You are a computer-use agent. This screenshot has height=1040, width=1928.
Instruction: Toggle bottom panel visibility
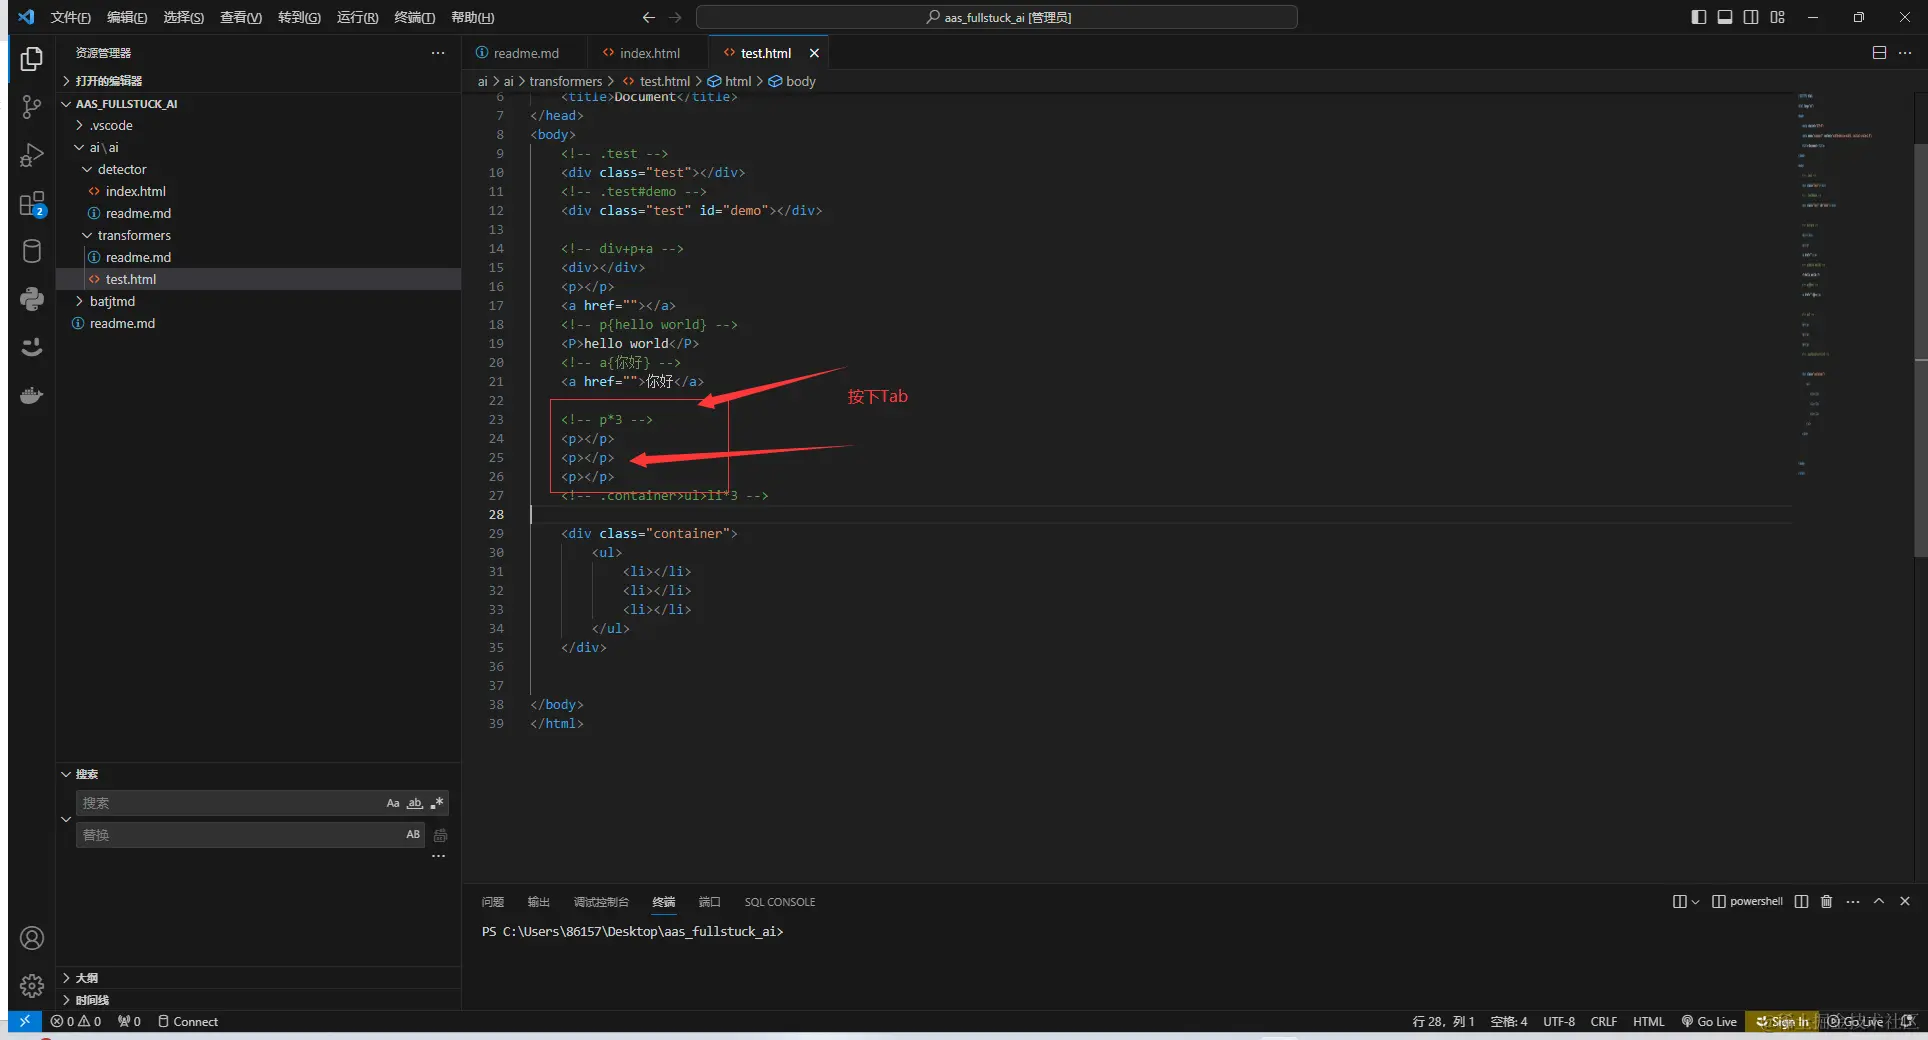pyautogui.click(x=1725, y=17)
